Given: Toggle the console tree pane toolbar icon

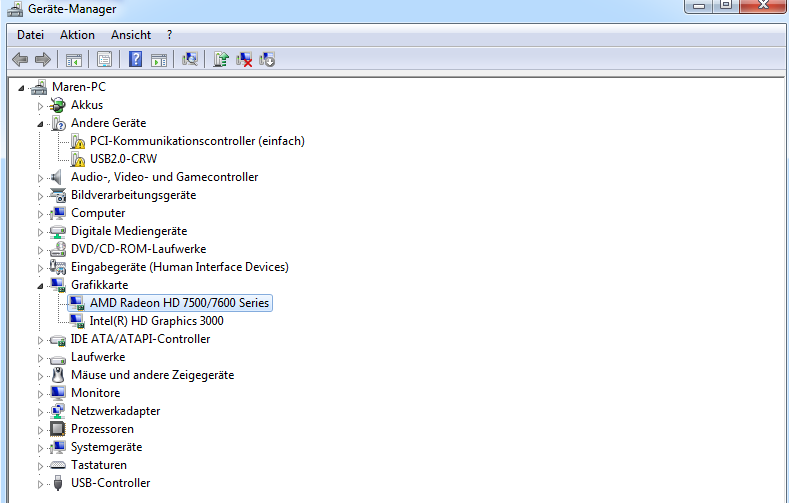Looking at the screenshot, I should 73,59.
